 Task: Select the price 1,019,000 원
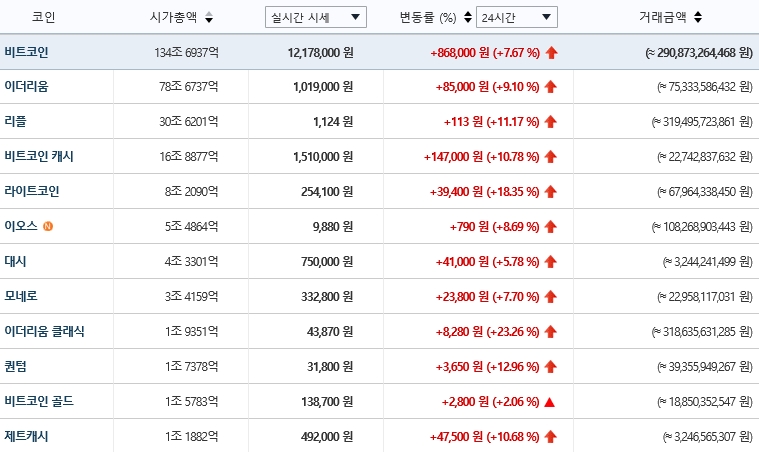[x=323, y=87]
